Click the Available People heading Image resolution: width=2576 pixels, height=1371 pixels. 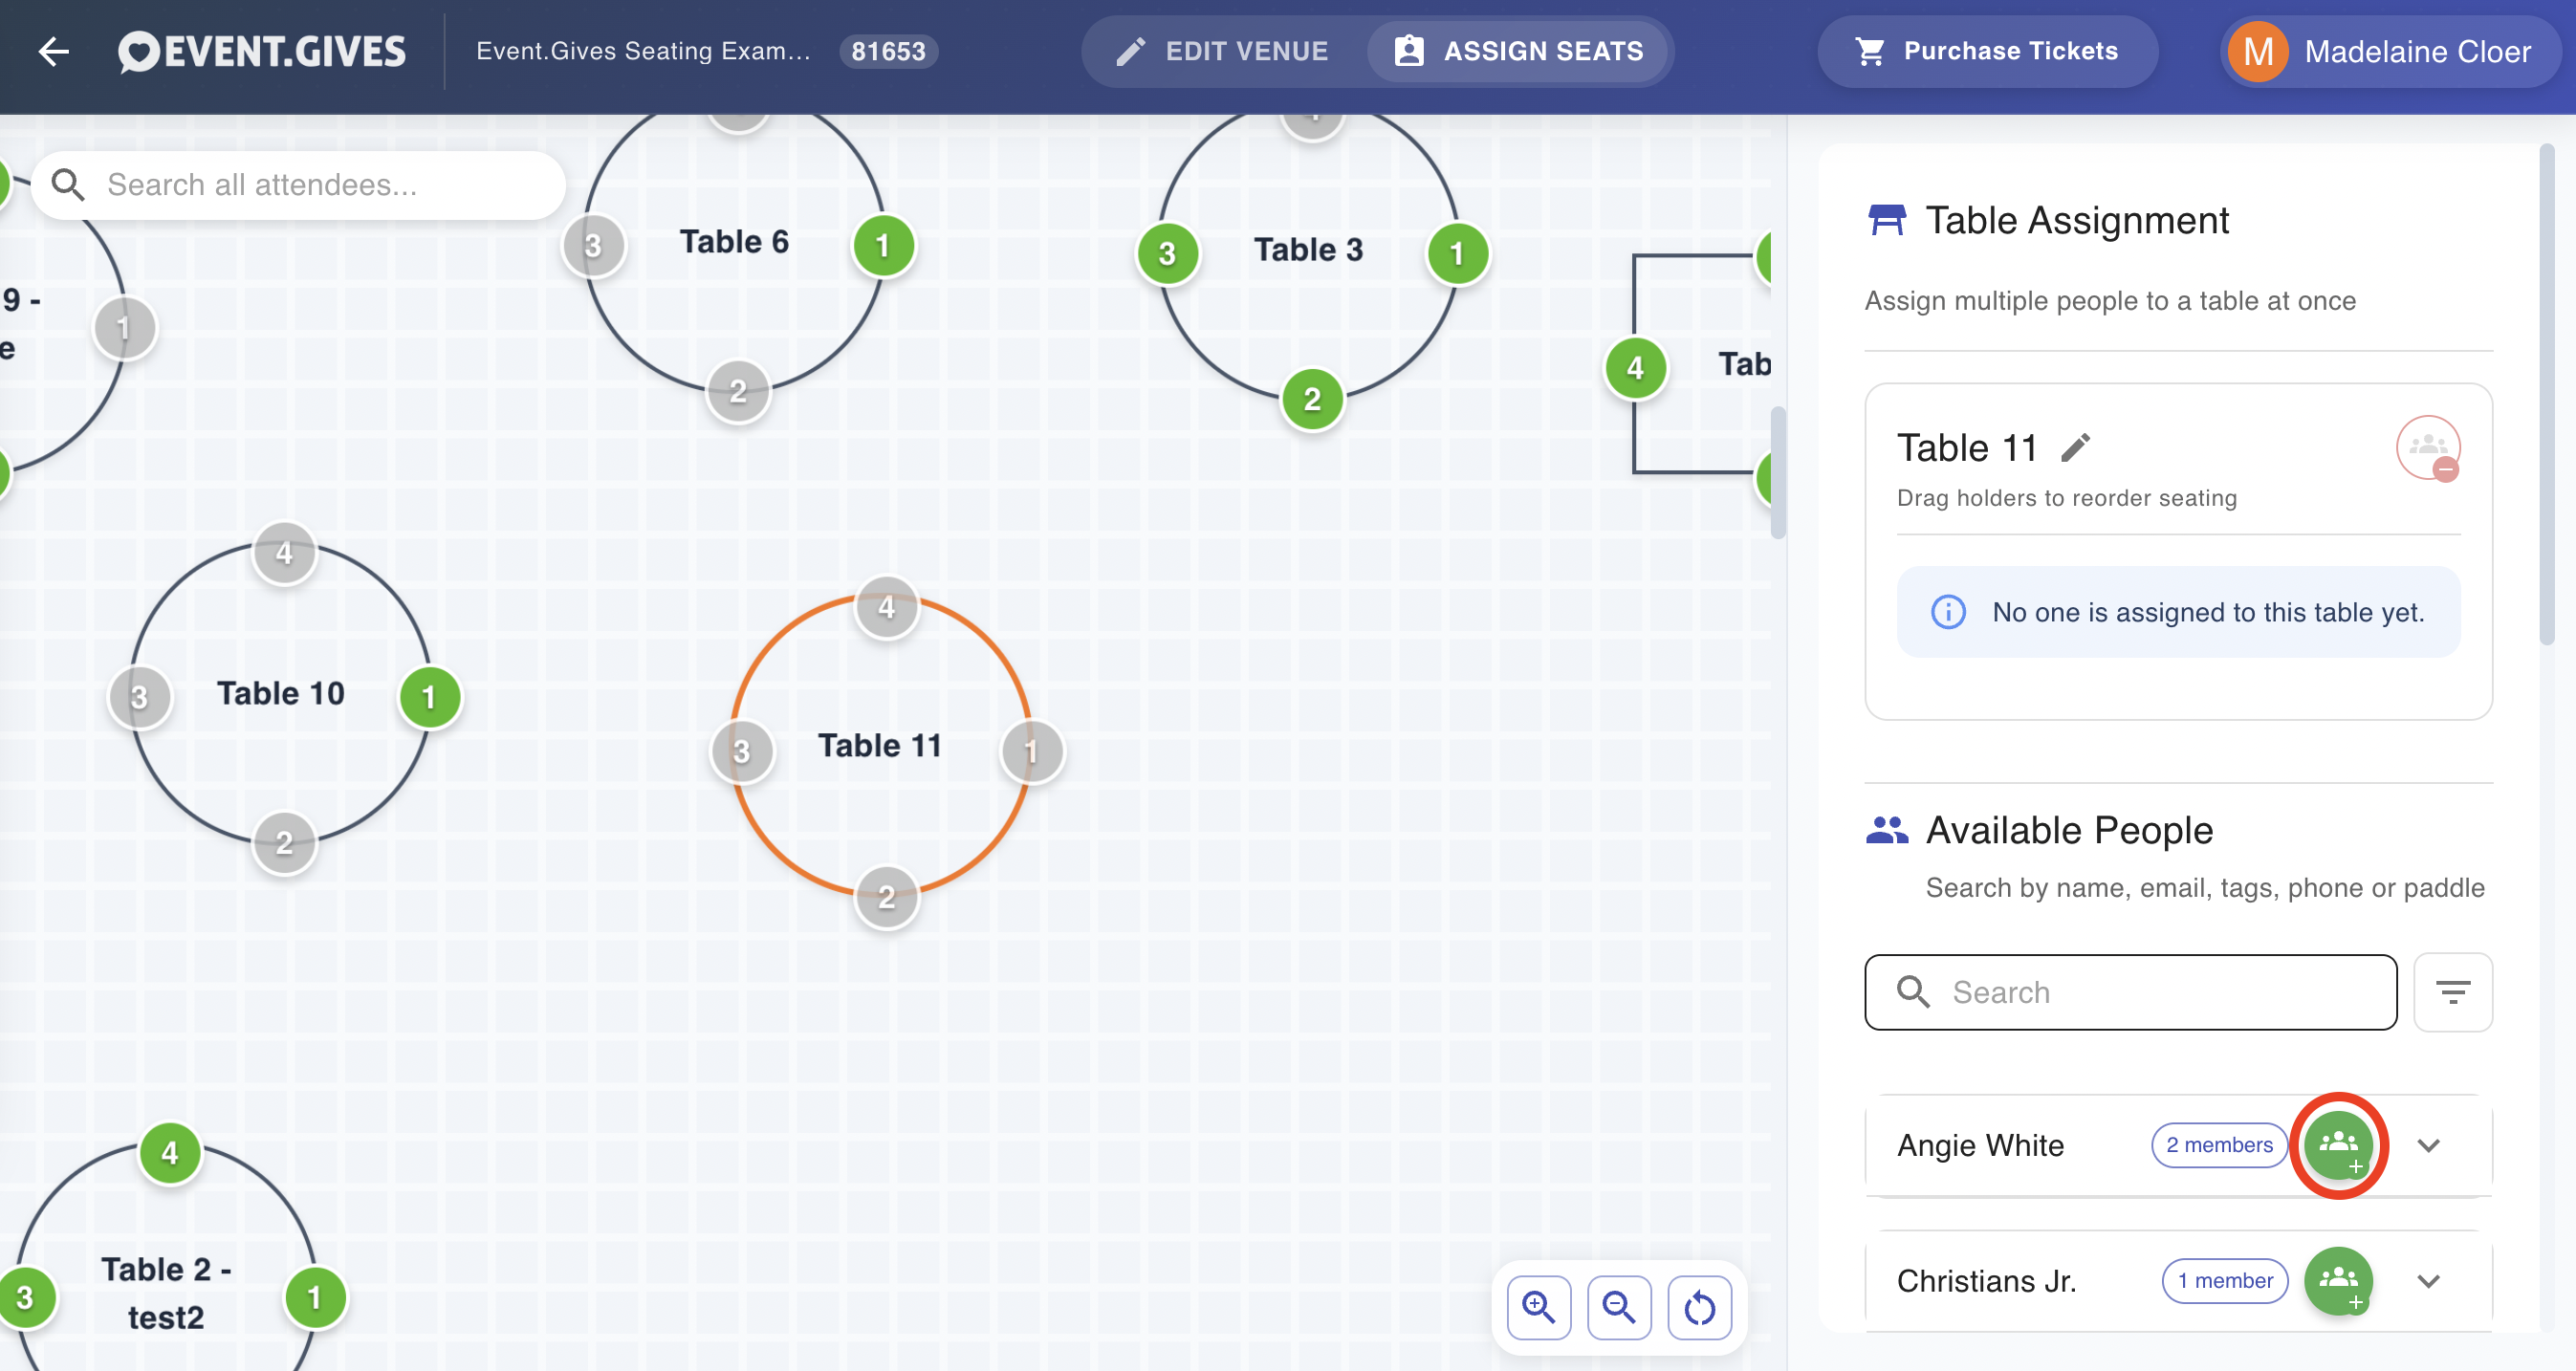pyautogui.click(x=2069, y=830)
